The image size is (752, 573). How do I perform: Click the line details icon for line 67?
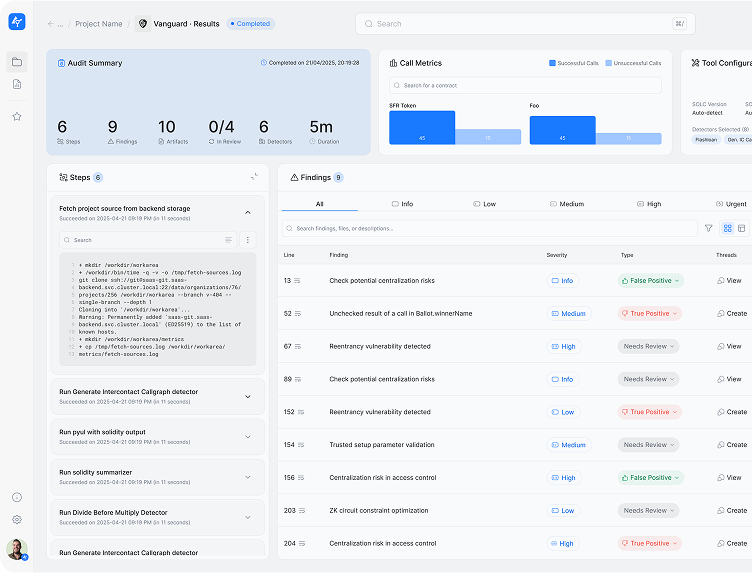298,346
